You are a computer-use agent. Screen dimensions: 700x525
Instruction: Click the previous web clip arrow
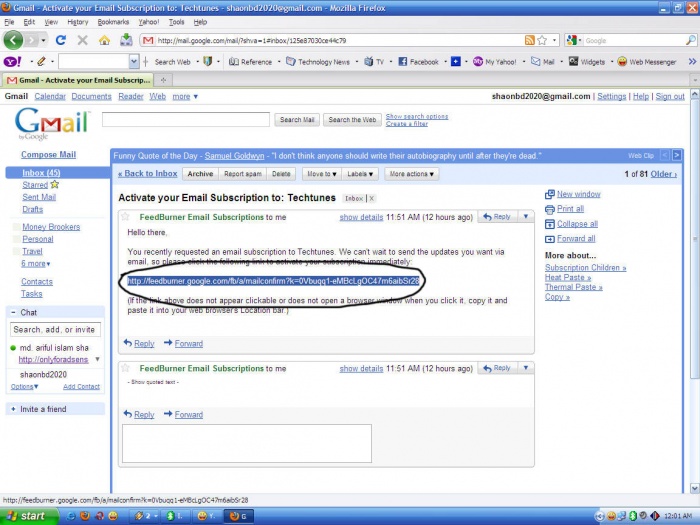click(x=665, y=155)
